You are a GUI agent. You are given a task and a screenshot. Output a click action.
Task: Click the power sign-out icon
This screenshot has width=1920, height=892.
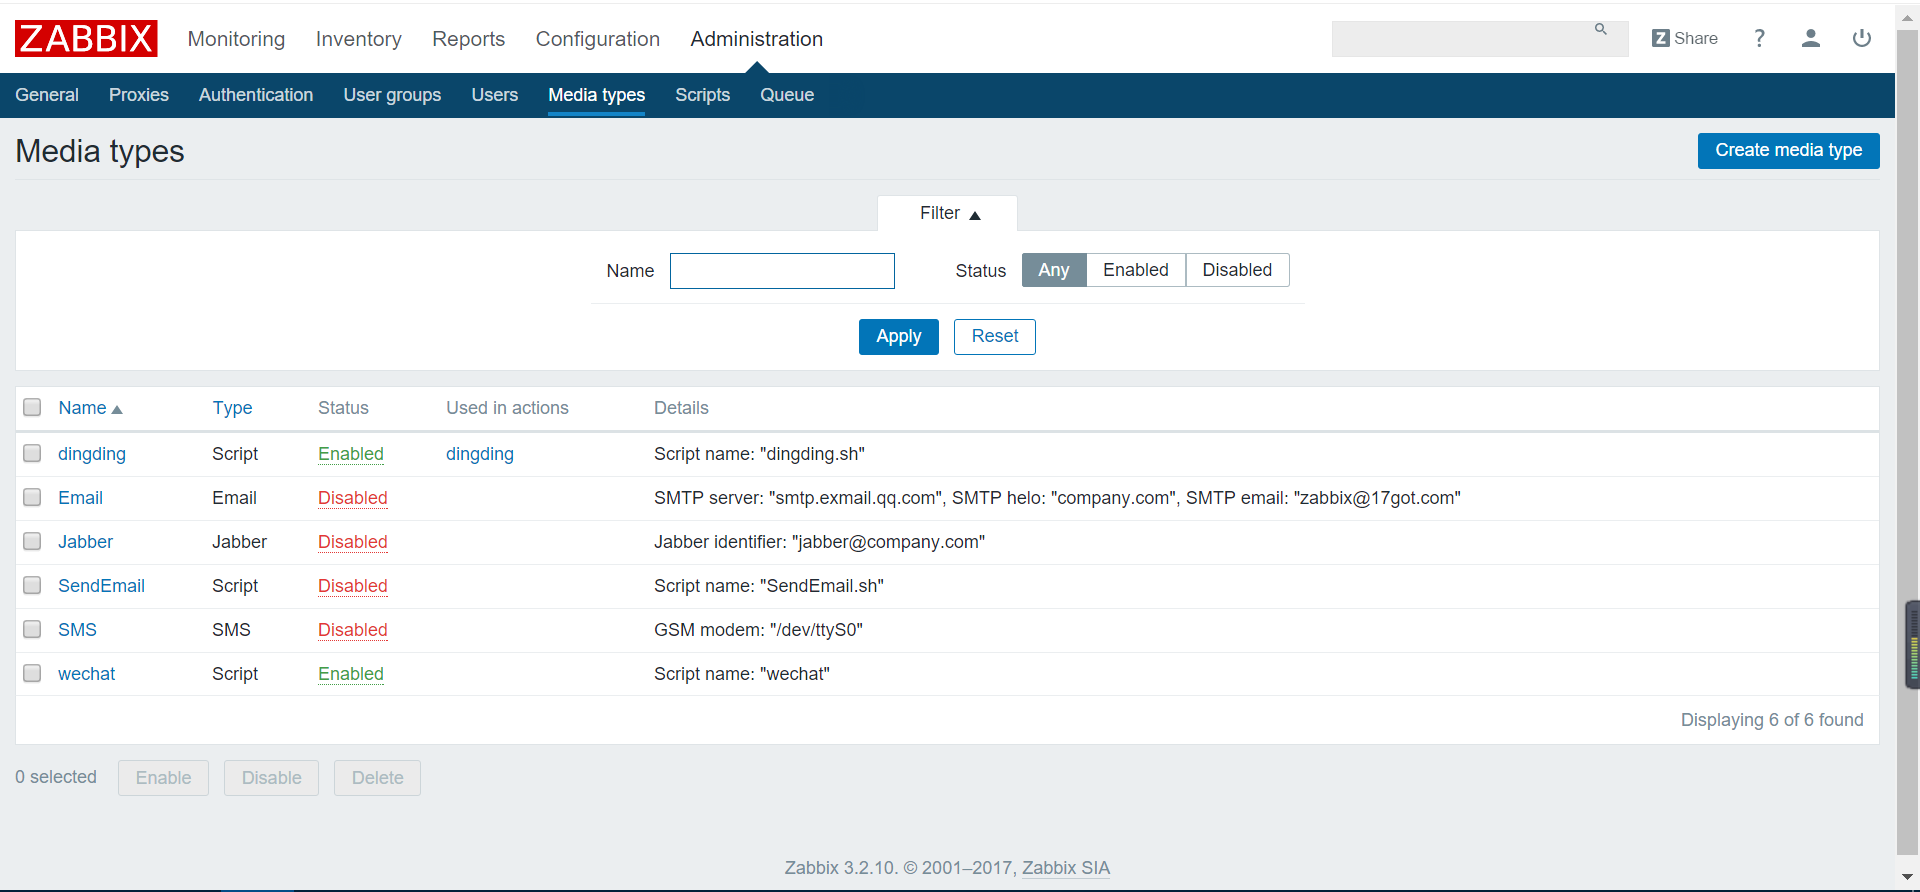click(x=1861, y=38)
